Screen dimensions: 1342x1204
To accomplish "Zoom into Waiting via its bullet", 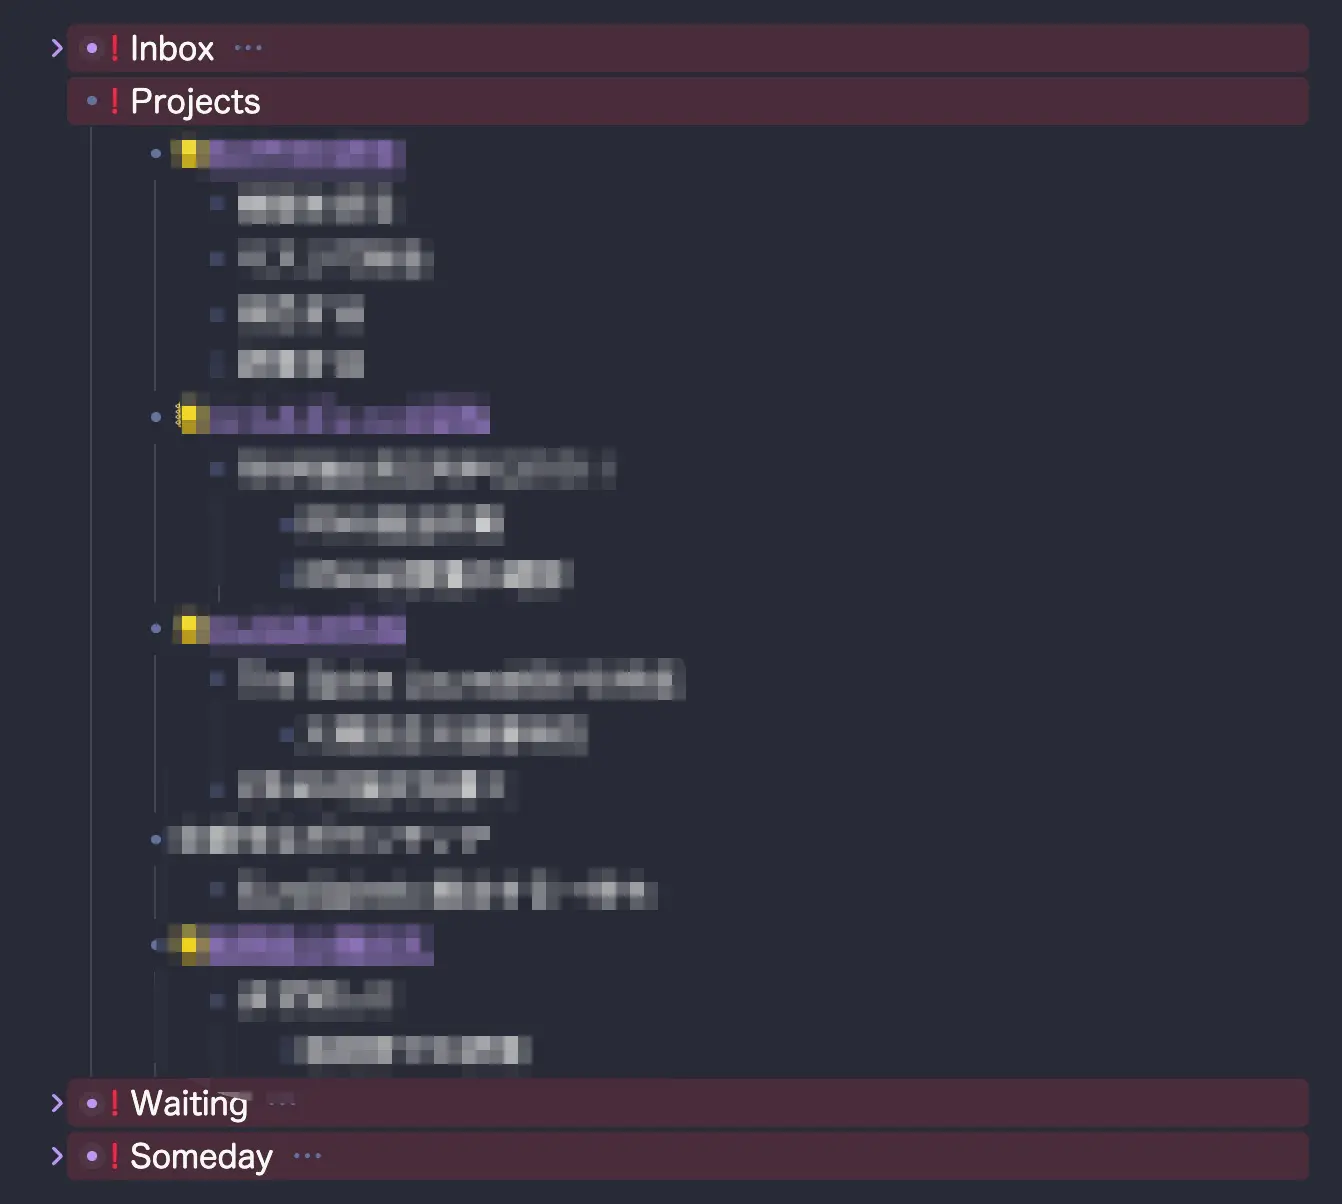I will pyautogui.click(x=92, y=1103).
